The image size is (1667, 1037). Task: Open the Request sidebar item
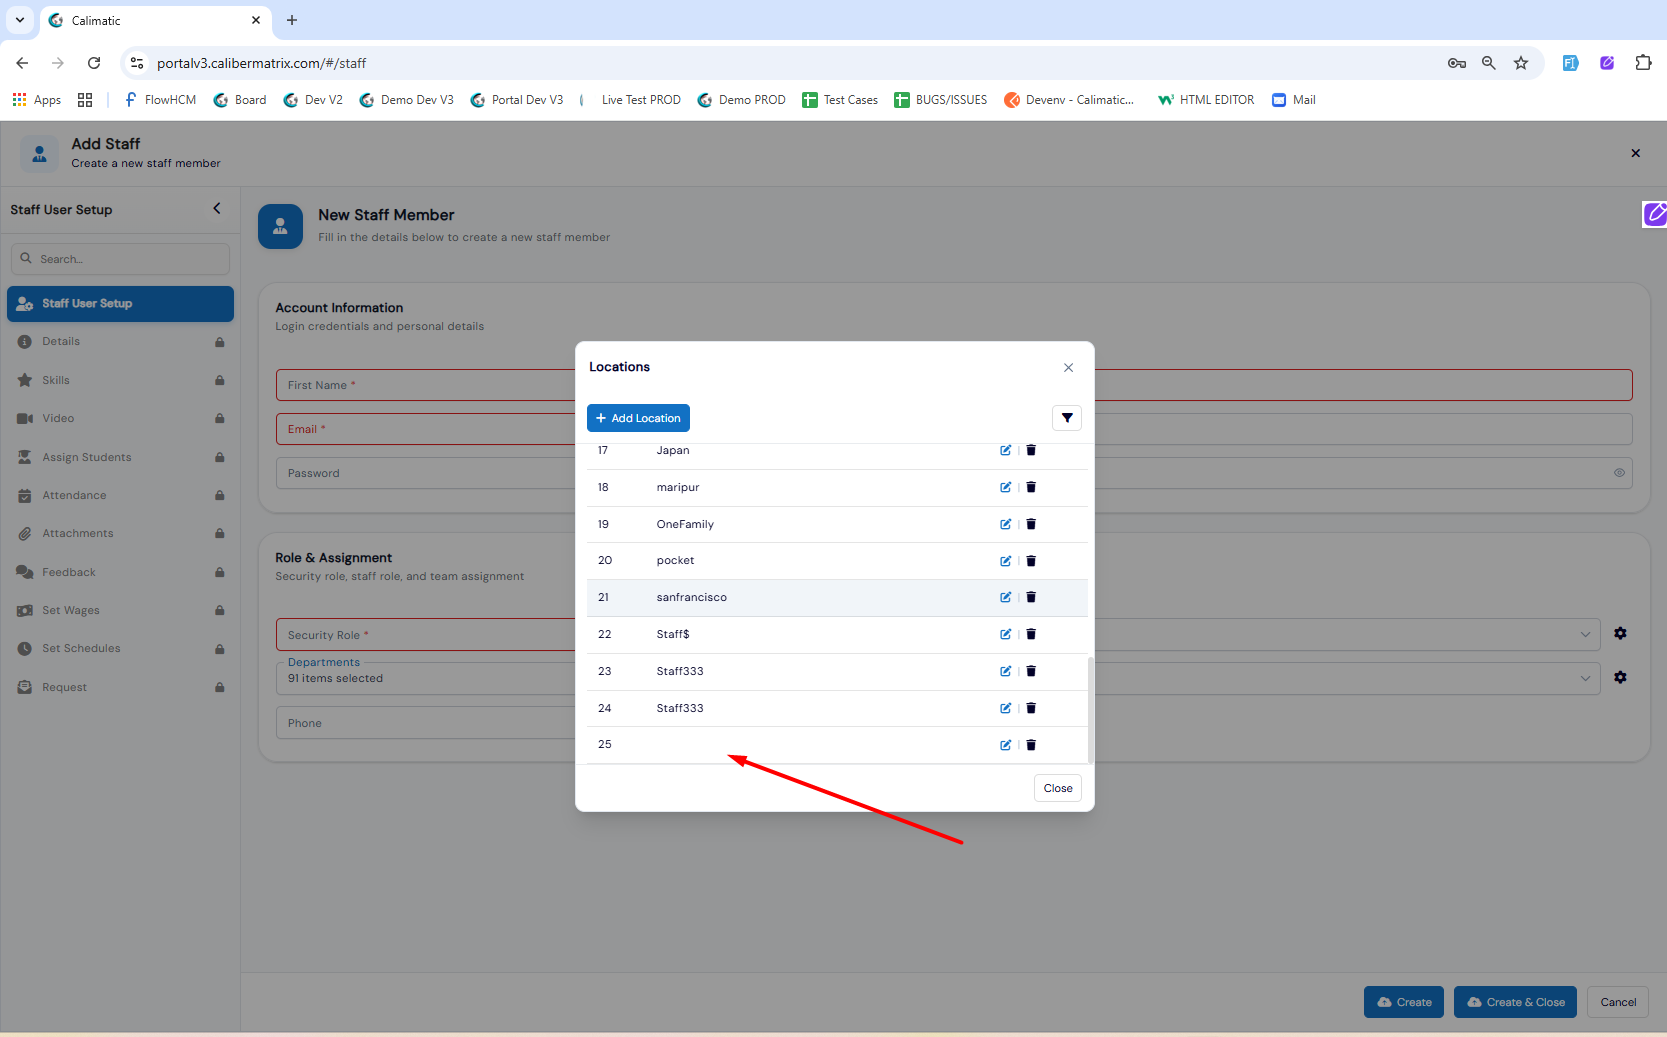click(120, 687)
